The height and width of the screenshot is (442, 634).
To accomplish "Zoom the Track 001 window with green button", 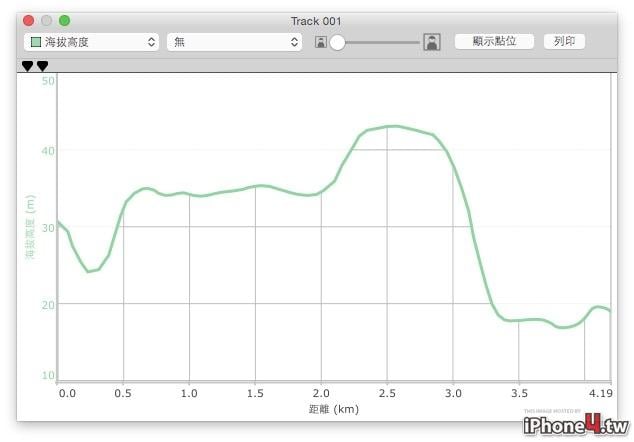I will (64, 21).
